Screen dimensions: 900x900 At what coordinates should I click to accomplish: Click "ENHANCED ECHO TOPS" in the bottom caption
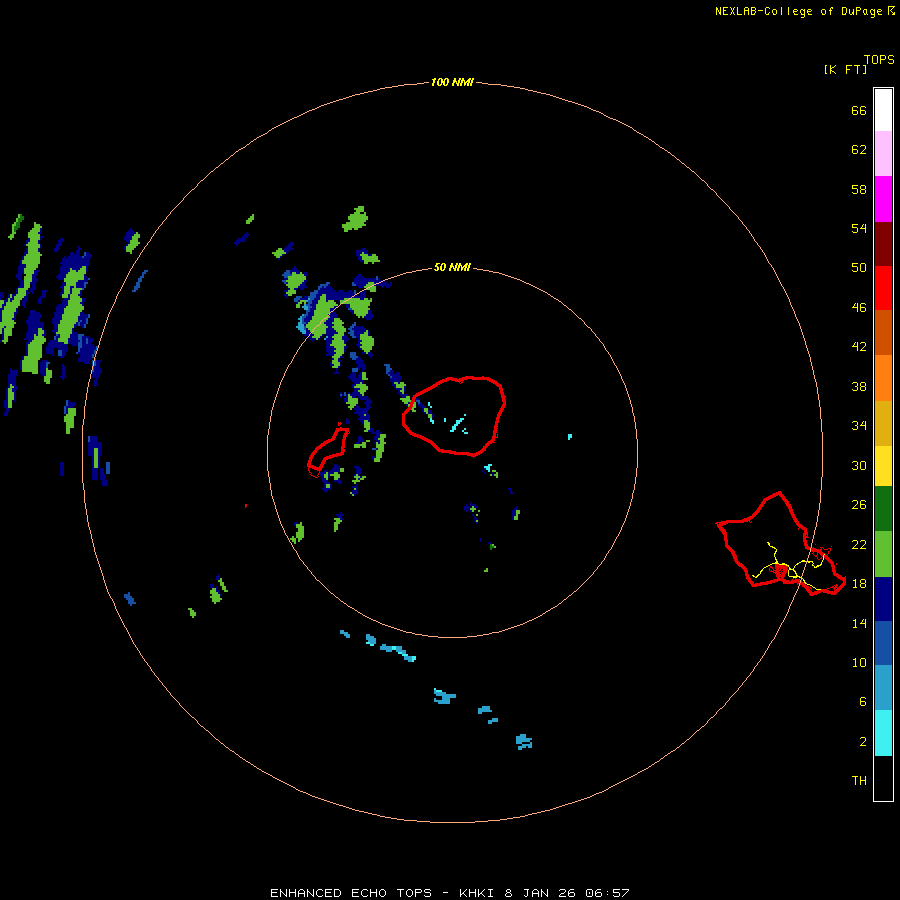351,893
